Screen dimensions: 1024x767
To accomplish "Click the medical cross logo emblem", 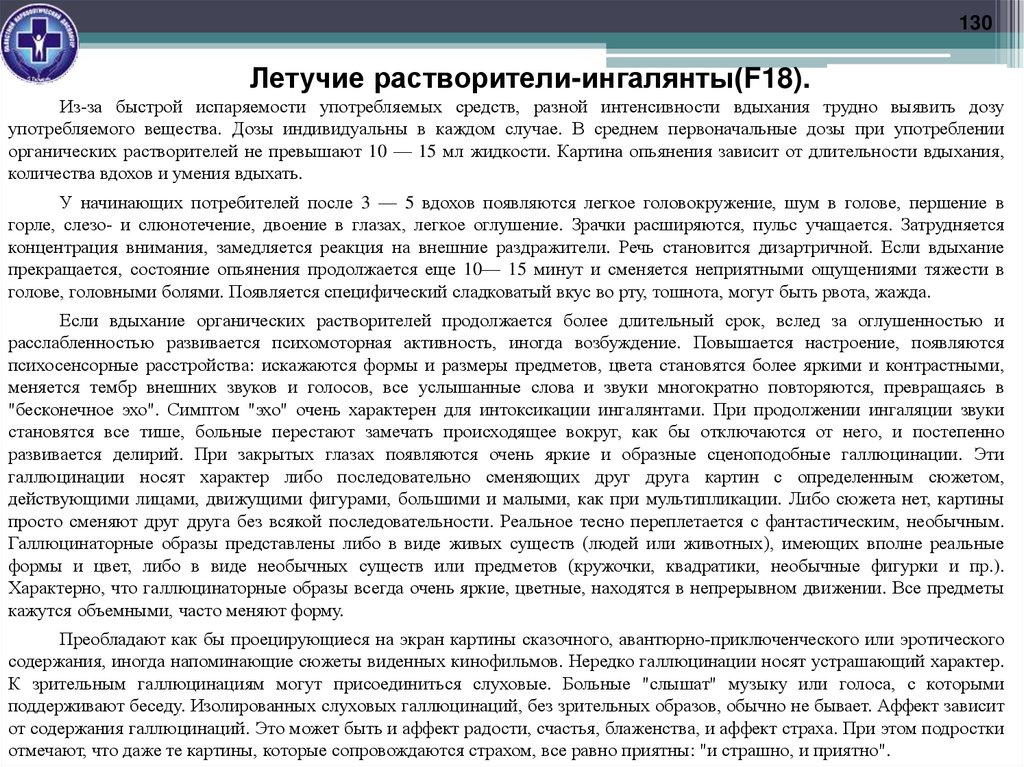I will click(x=39, y=43).
